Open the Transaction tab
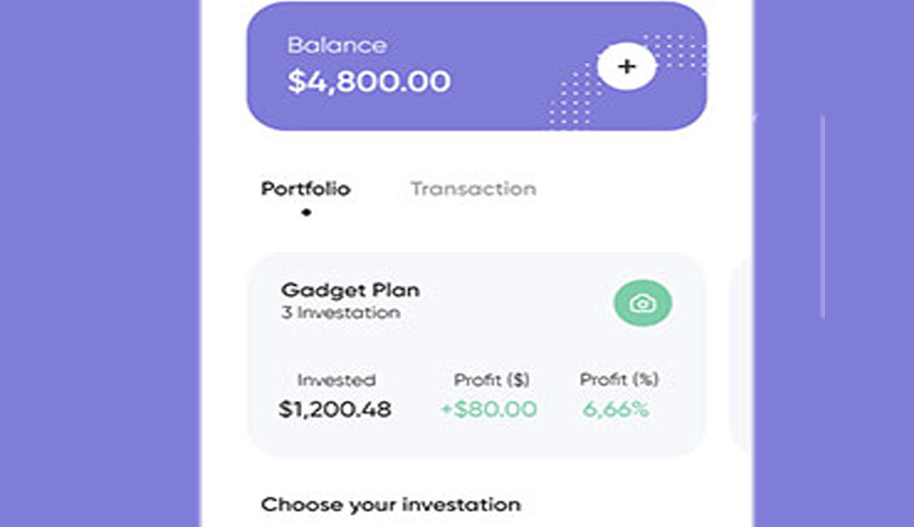The image size is (914, 527). (x=473, y=188)
